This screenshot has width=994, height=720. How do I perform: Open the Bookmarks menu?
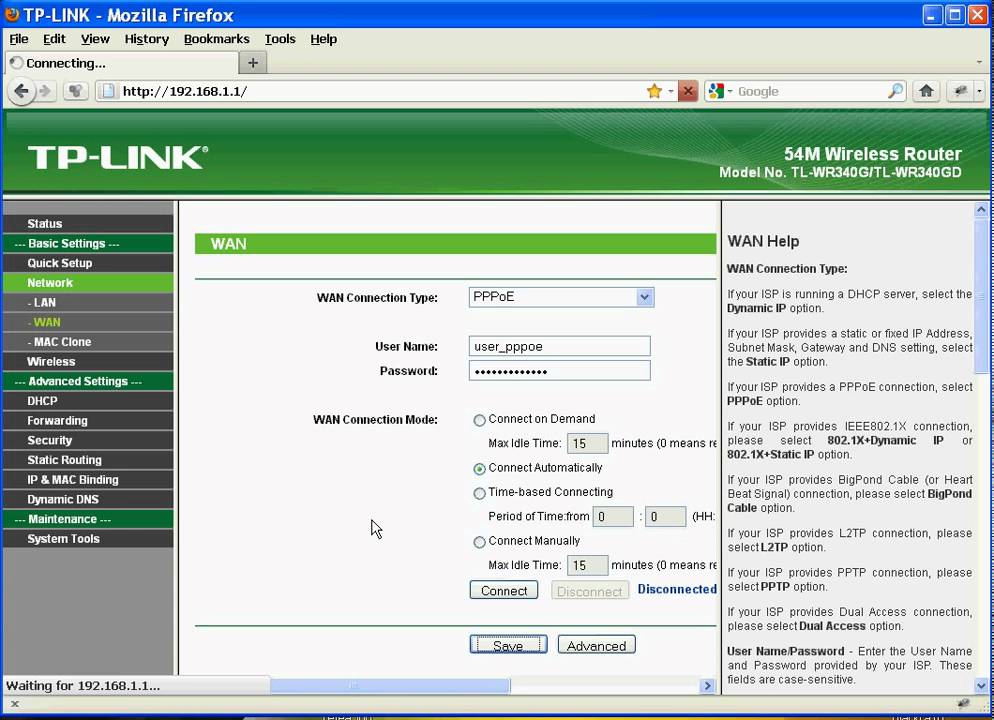pyautogui.click(x=216, y=39)
